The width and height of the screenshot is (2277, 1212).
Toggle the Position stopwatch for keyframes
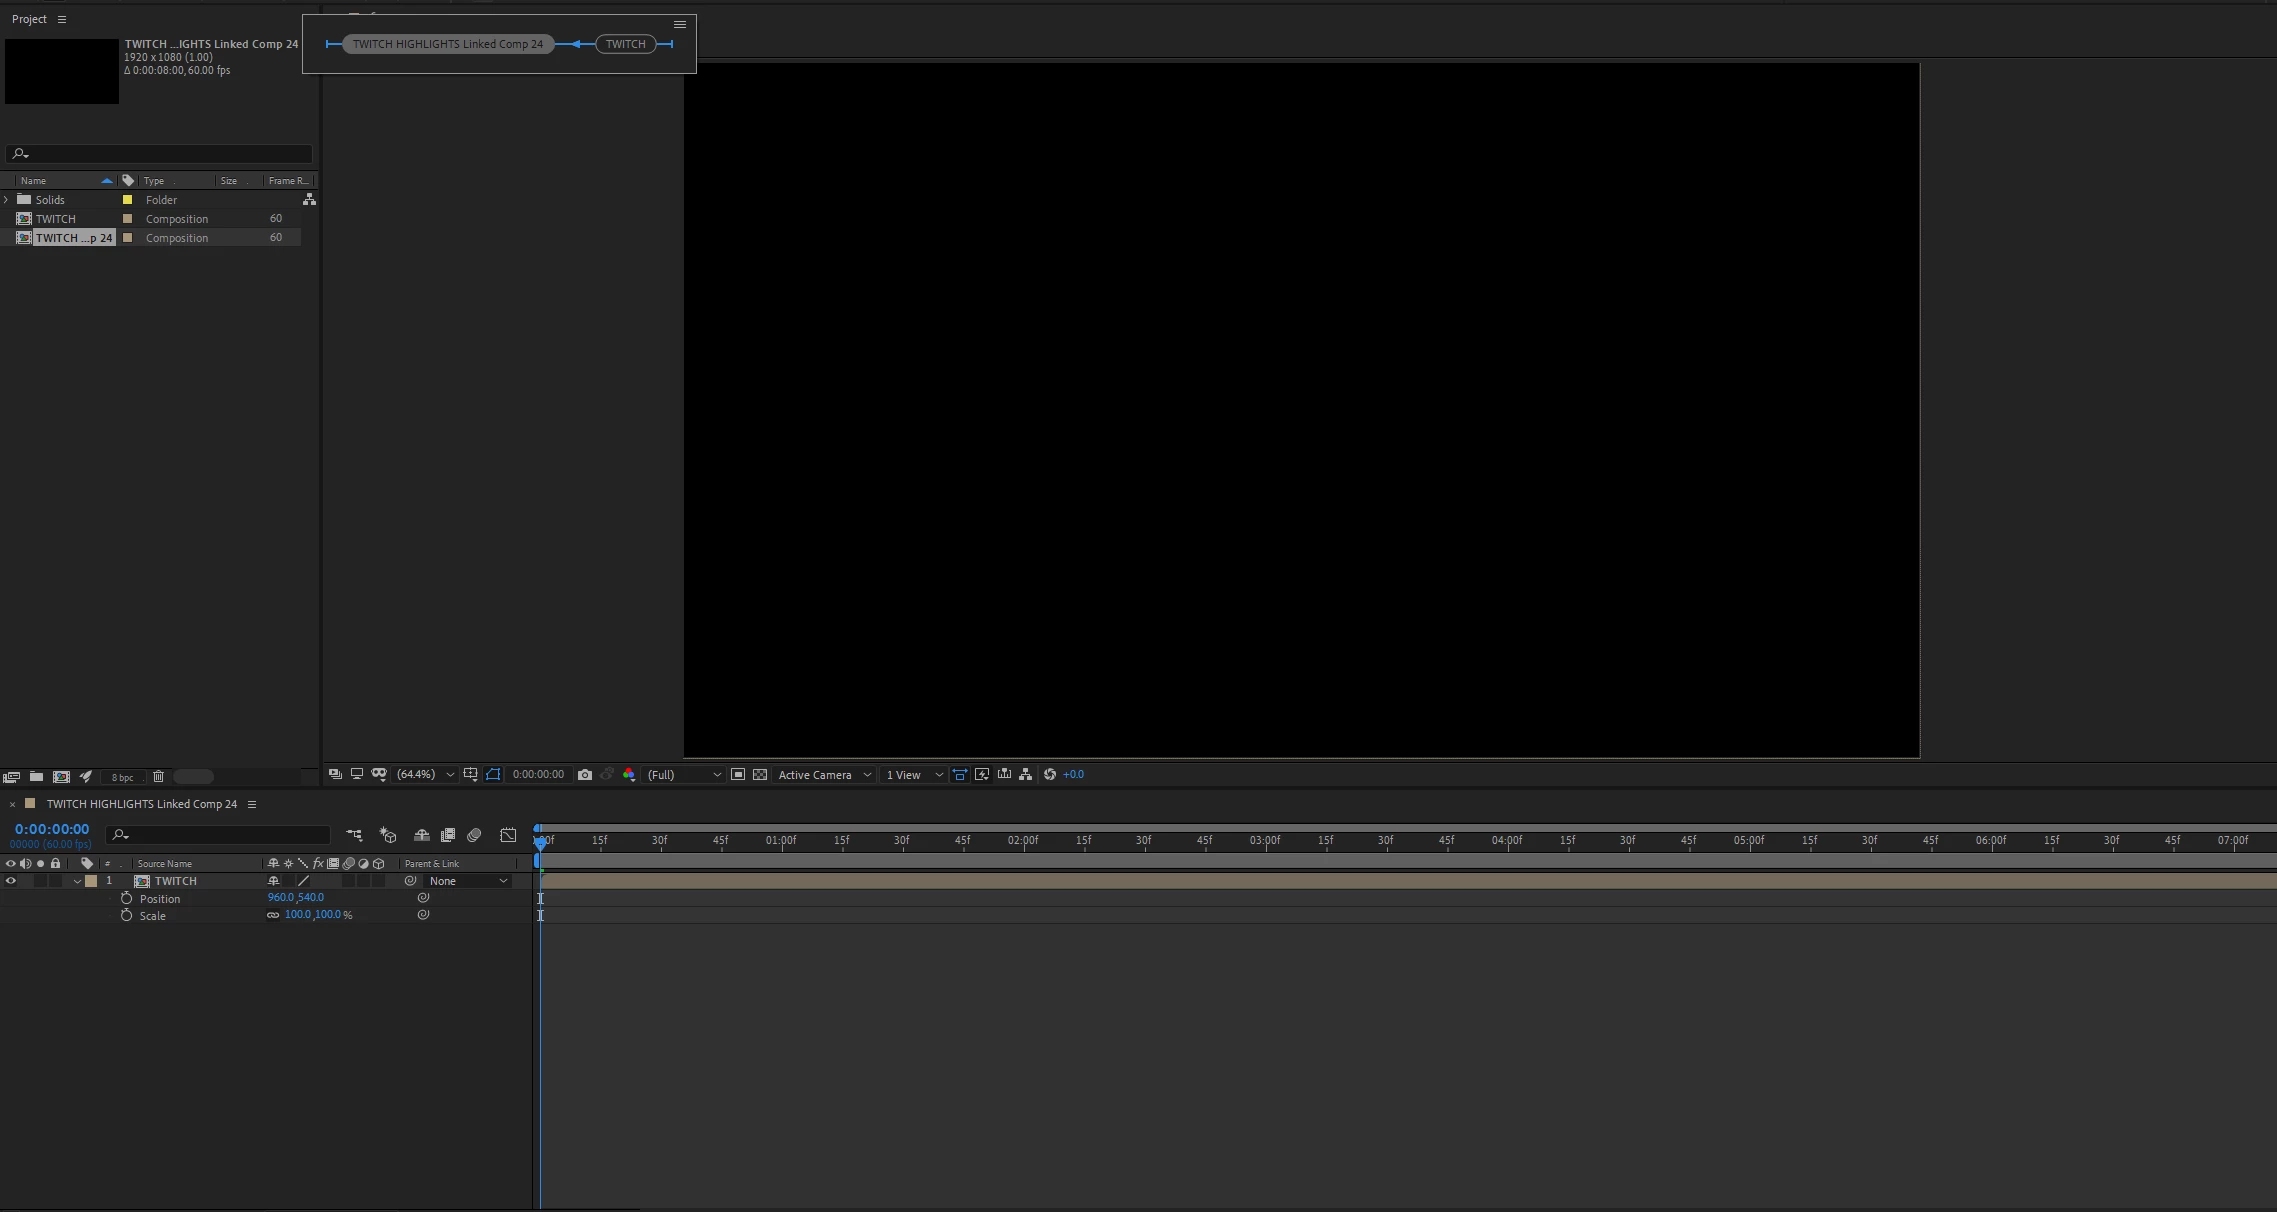126,898
